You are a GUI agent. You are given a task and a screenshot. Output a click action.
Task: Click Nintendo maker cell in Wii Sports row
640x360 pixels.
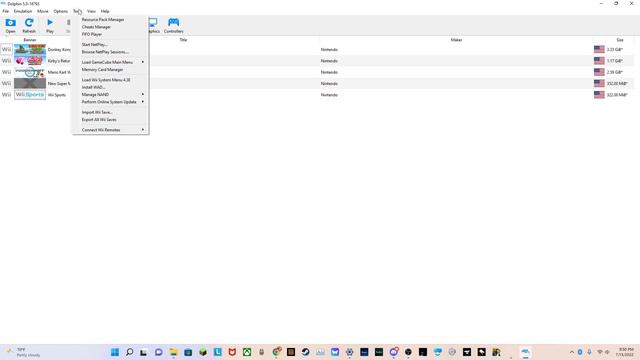pos(329,95)
